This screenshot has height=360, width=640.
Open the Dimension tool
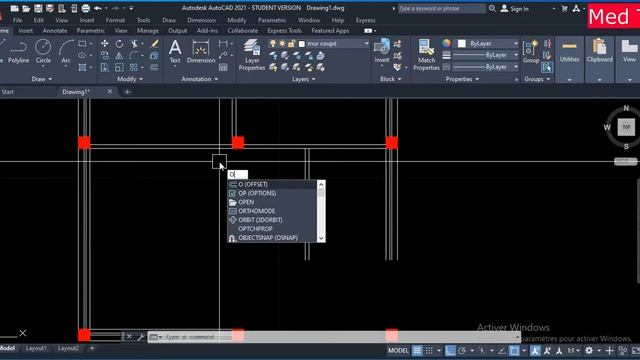201,51
